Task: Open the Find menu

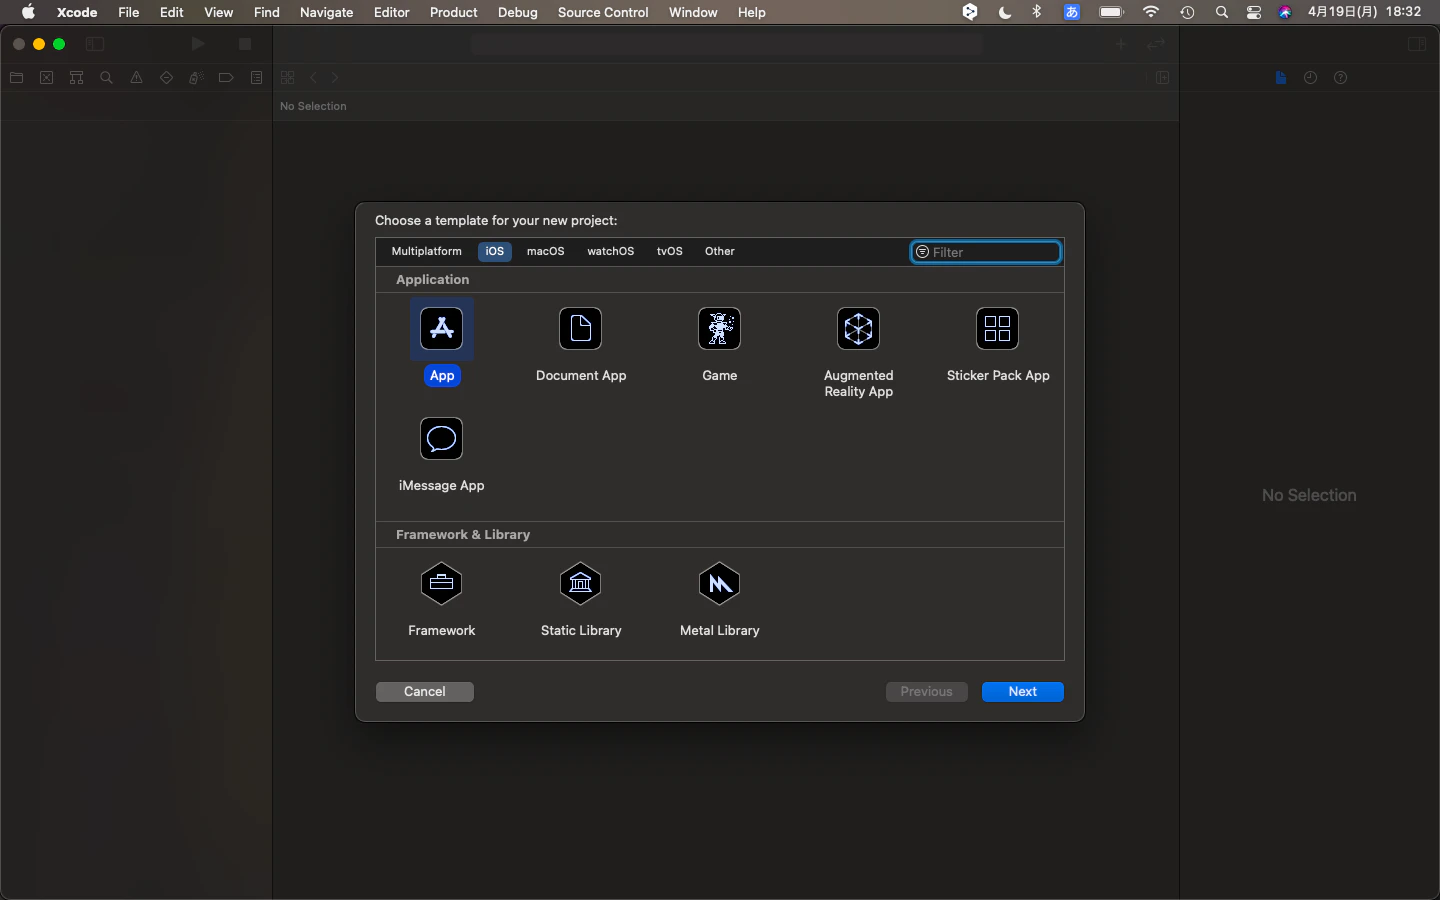Action: pos(267,12)
